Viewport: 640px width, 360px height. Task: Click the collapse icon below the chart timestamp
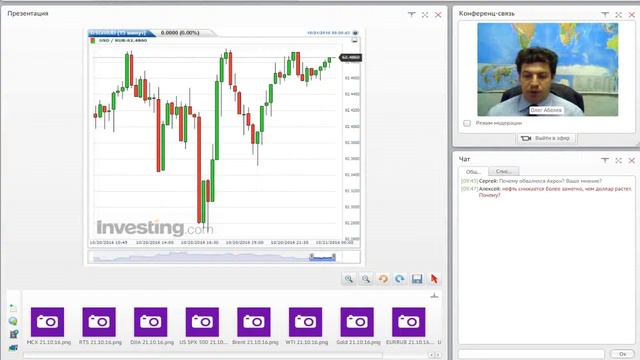coord(354,40)
